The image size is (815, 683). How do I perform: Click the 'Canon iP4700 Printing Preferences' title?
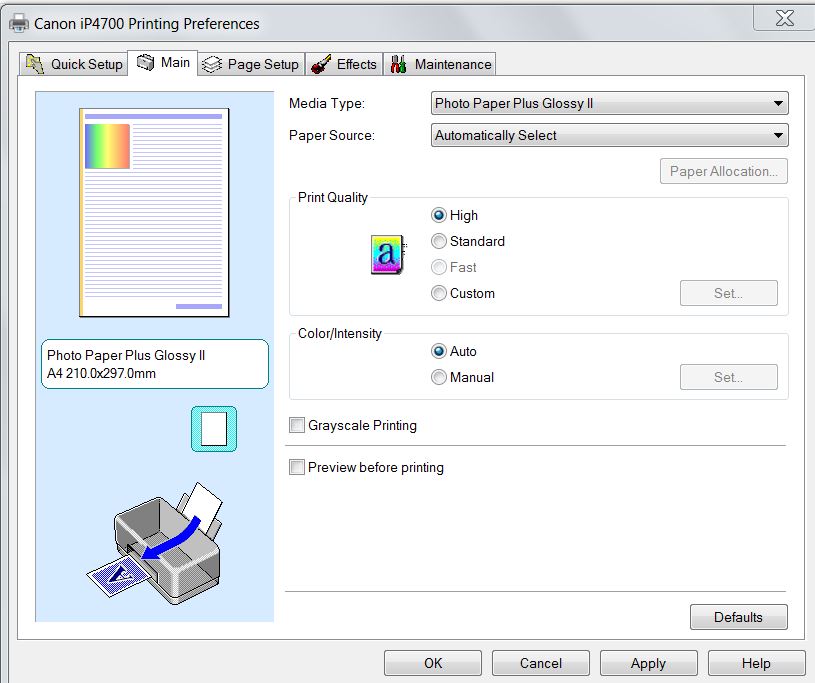tap(147, 24)
